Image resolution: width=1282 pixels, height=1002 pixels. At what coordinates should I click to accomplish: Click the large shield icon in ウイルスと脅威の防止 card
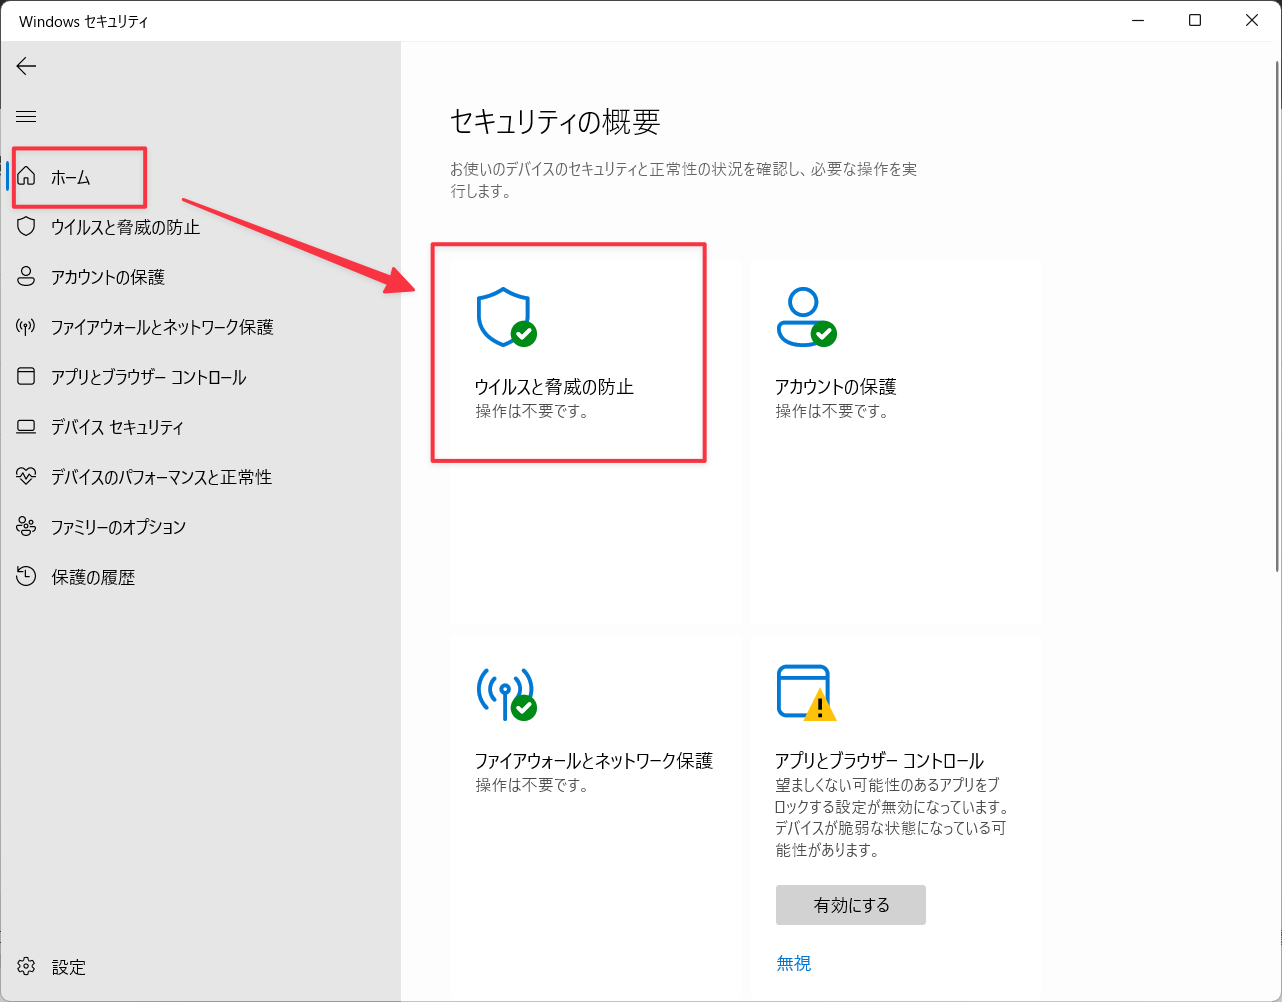505,318
